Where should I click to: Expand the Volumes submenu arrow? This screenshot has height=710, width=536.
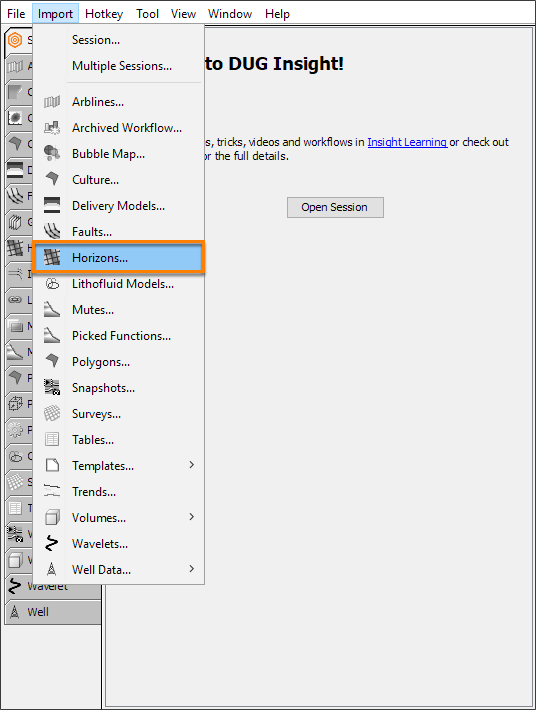coord(191,517)
